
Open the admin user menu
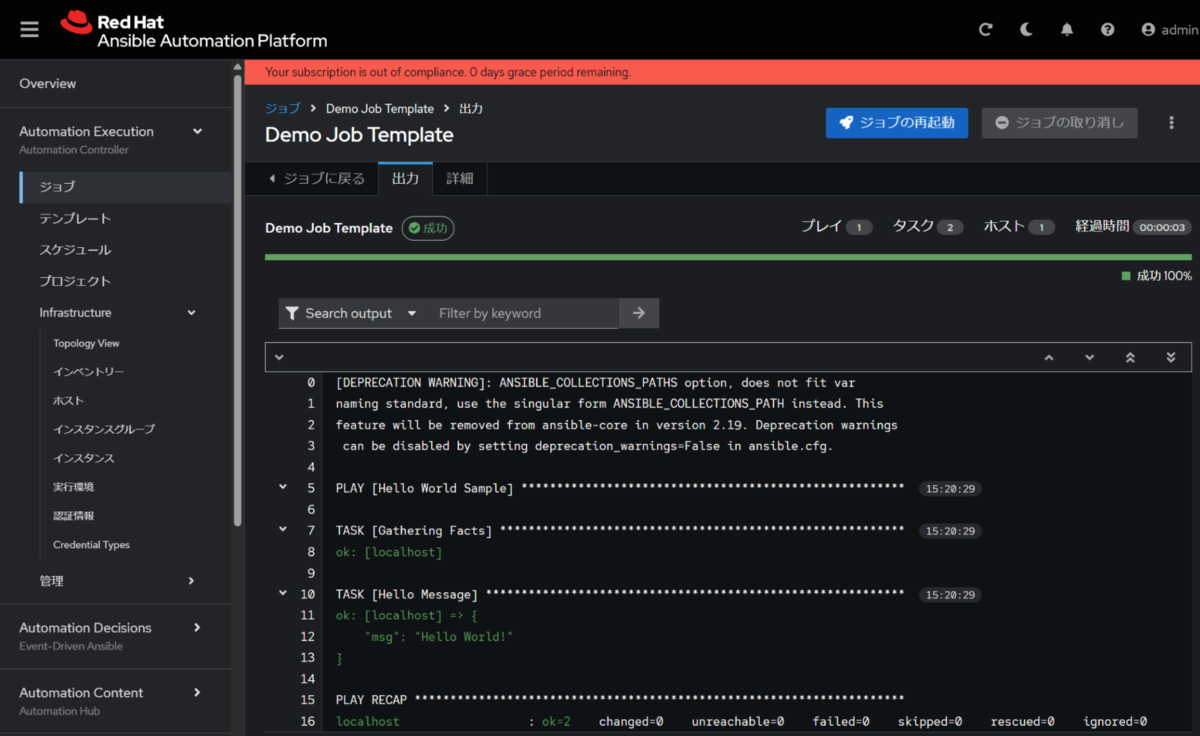(x=1169, y=30)
